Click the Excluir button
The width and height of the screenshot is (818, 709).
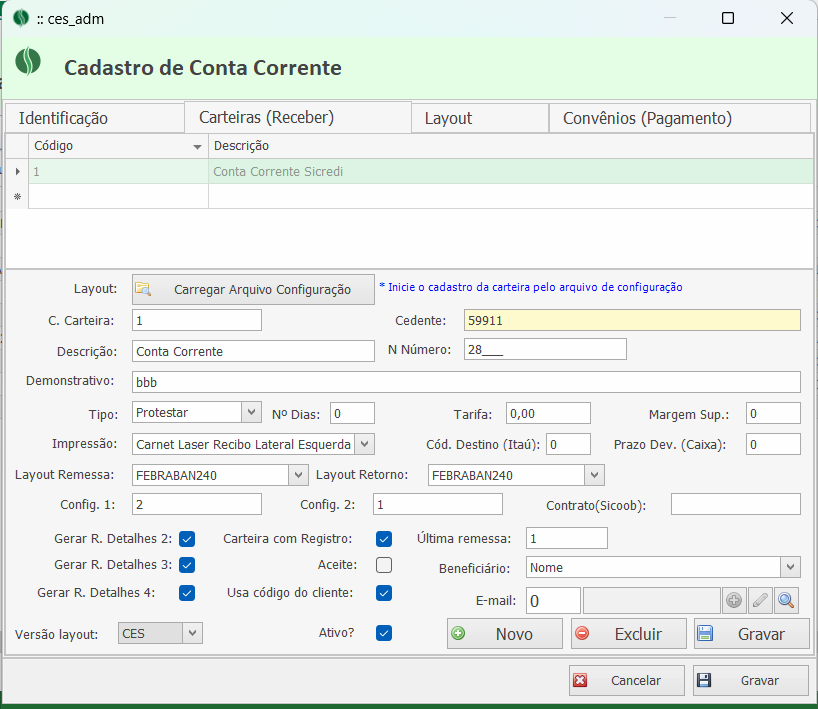pos(629,634)
